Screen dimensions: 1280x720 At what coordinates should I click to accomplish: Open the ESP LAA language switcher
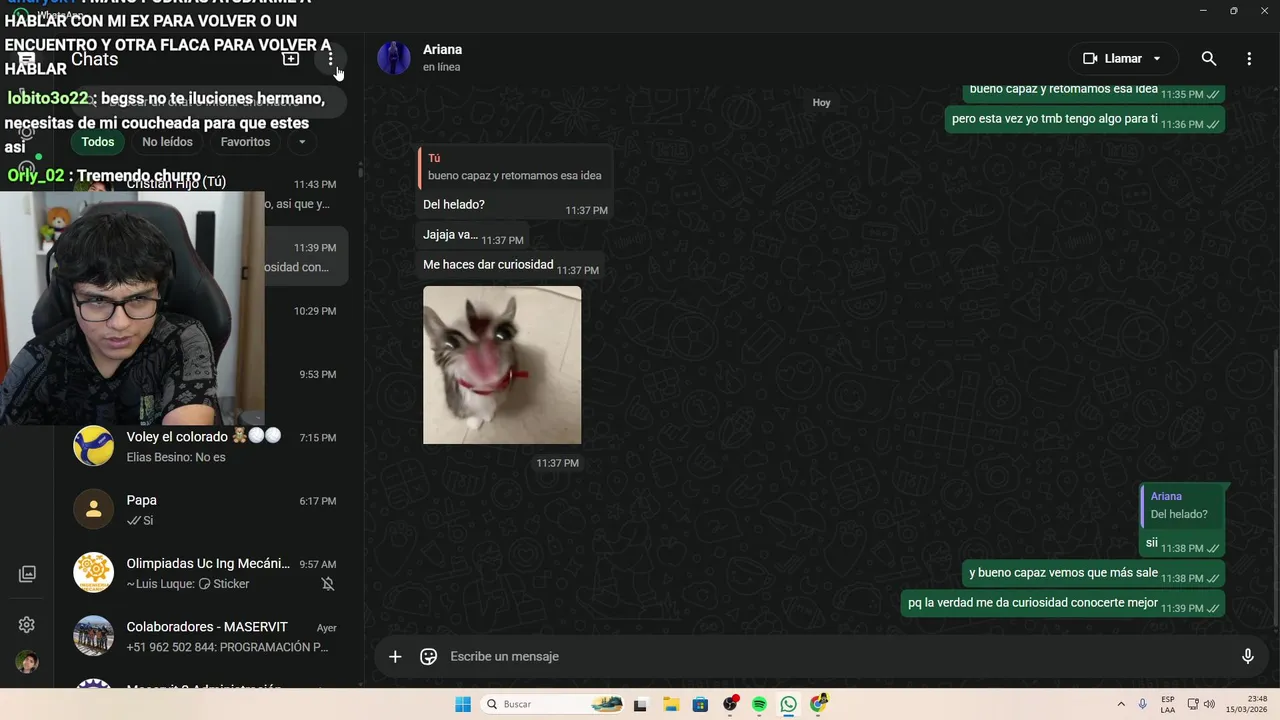tap(1168, 704)
